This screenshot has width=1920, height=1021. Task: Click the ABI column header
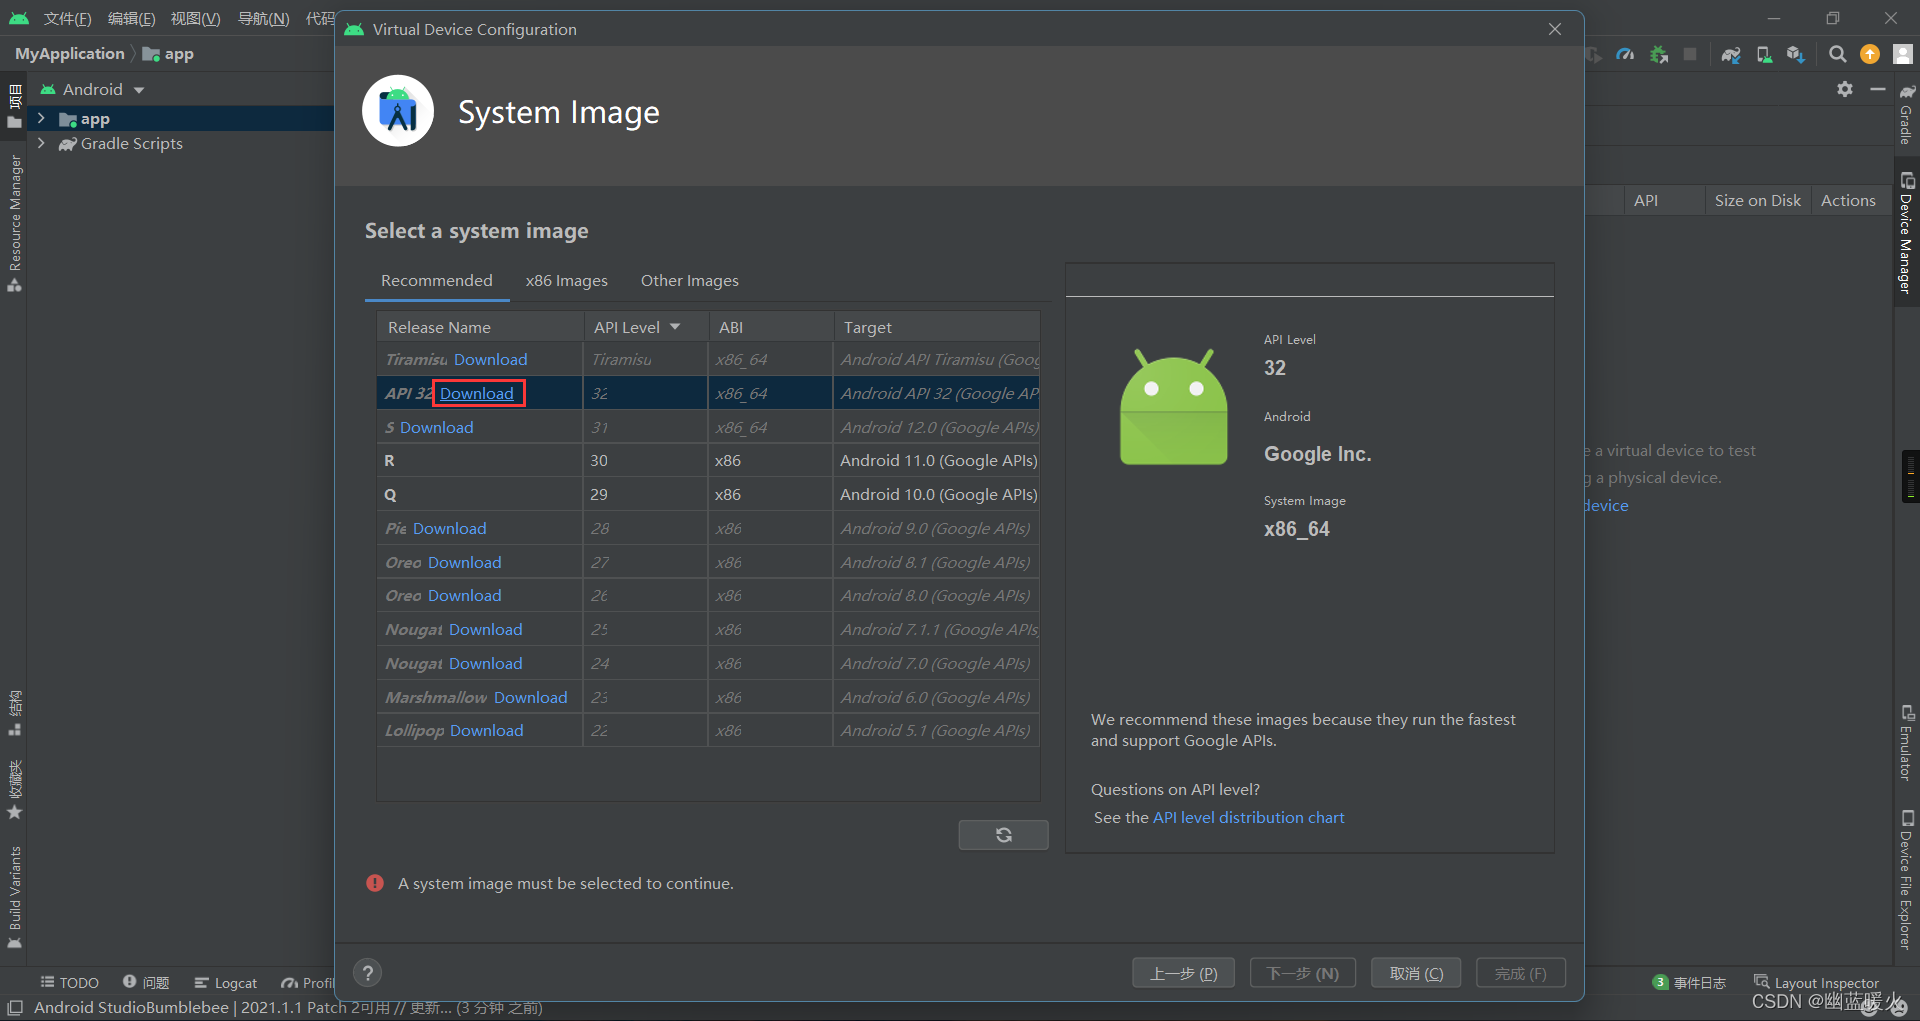(771, 327)
